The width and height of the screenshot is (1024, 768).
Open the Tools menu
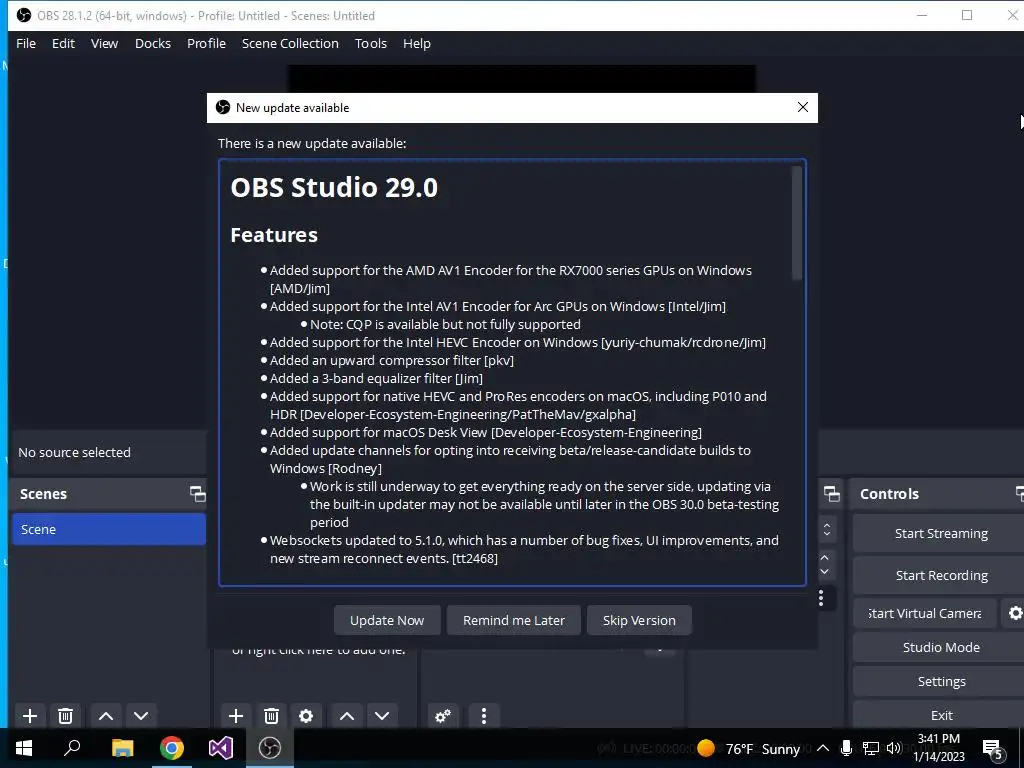(371, 43)
